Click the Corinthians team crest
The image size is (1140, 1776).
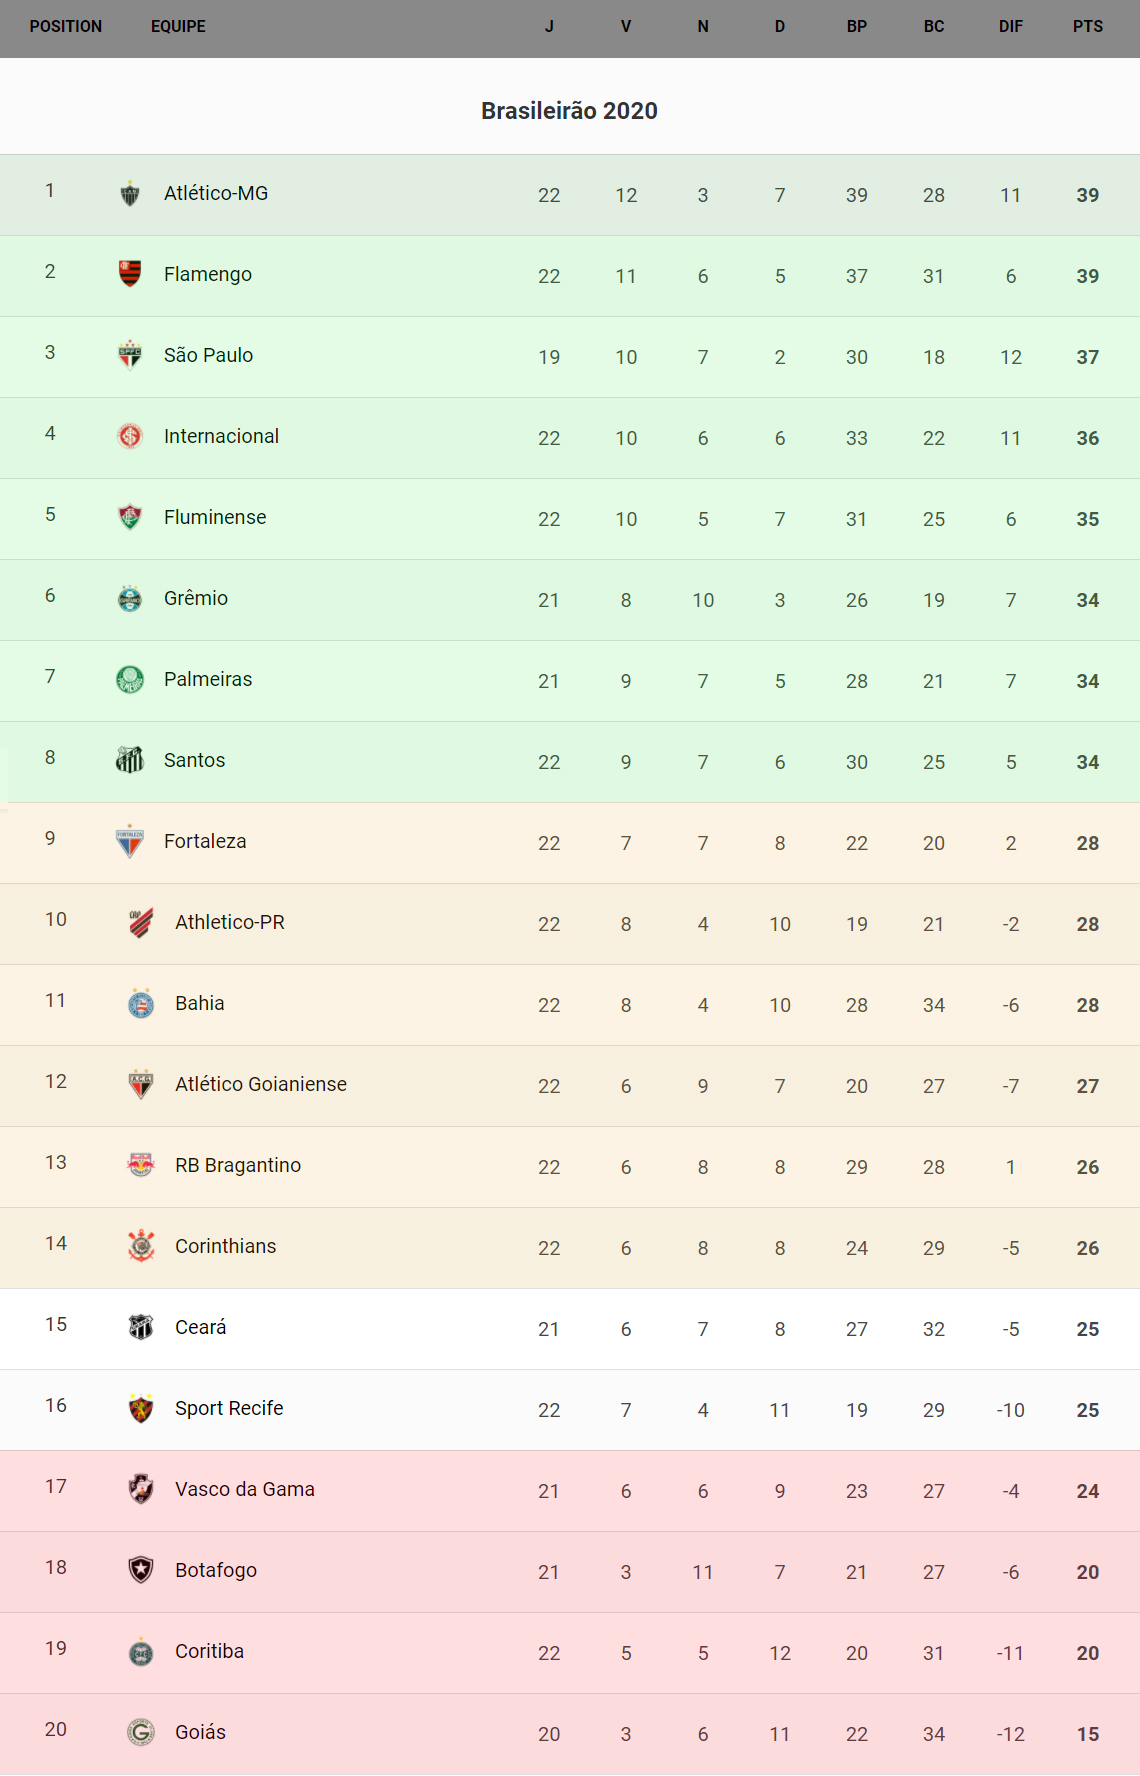click(141, 1246)
